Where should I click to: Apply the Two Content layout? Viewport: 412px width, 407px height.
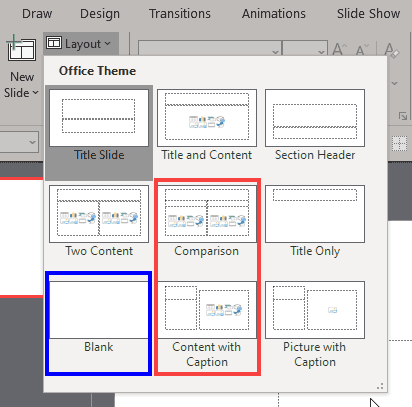tap(99, 222)
